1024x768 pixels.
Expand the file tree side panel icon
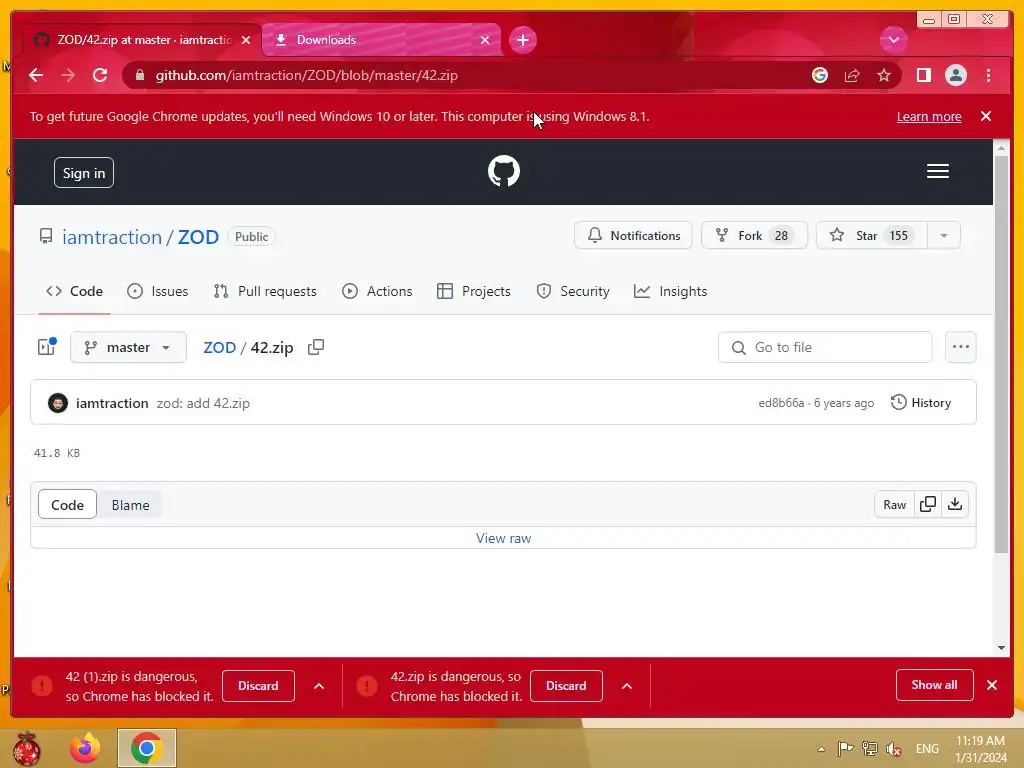tap(47, 347)
